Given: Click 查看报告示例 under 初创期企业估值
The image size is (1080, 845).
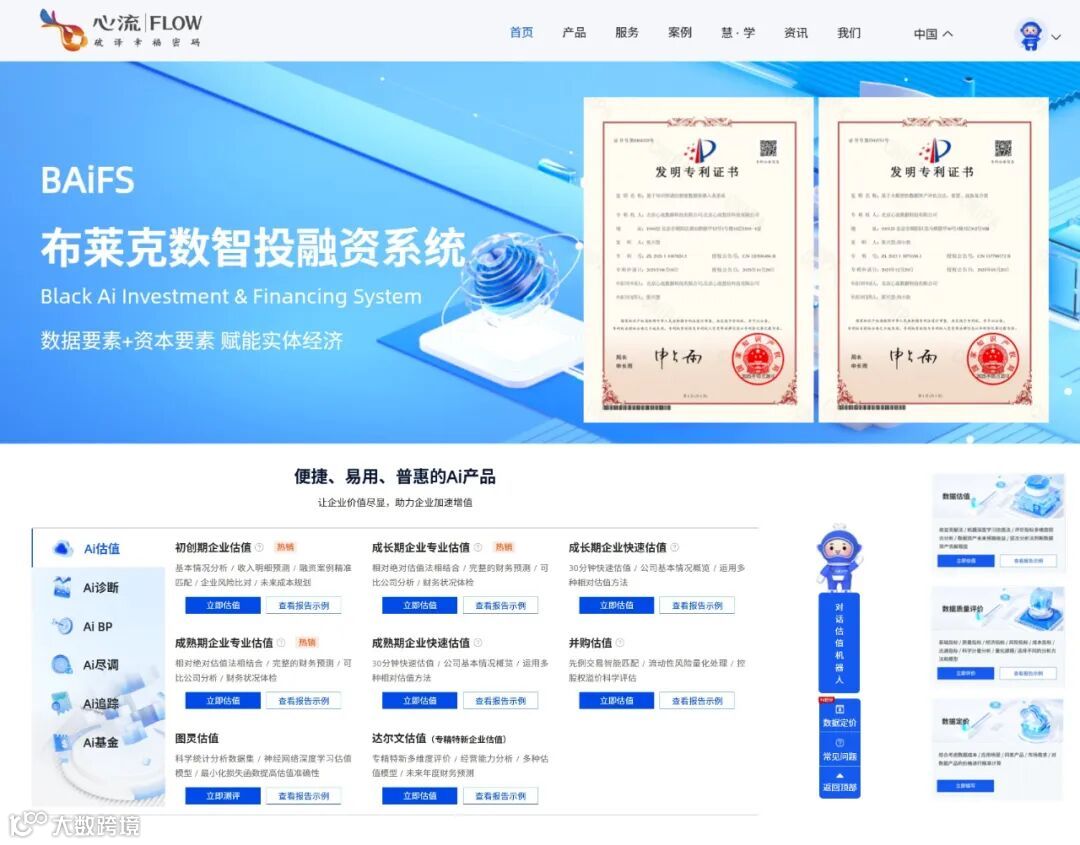Looking at the screenshot, I should (x=304, y=605).
